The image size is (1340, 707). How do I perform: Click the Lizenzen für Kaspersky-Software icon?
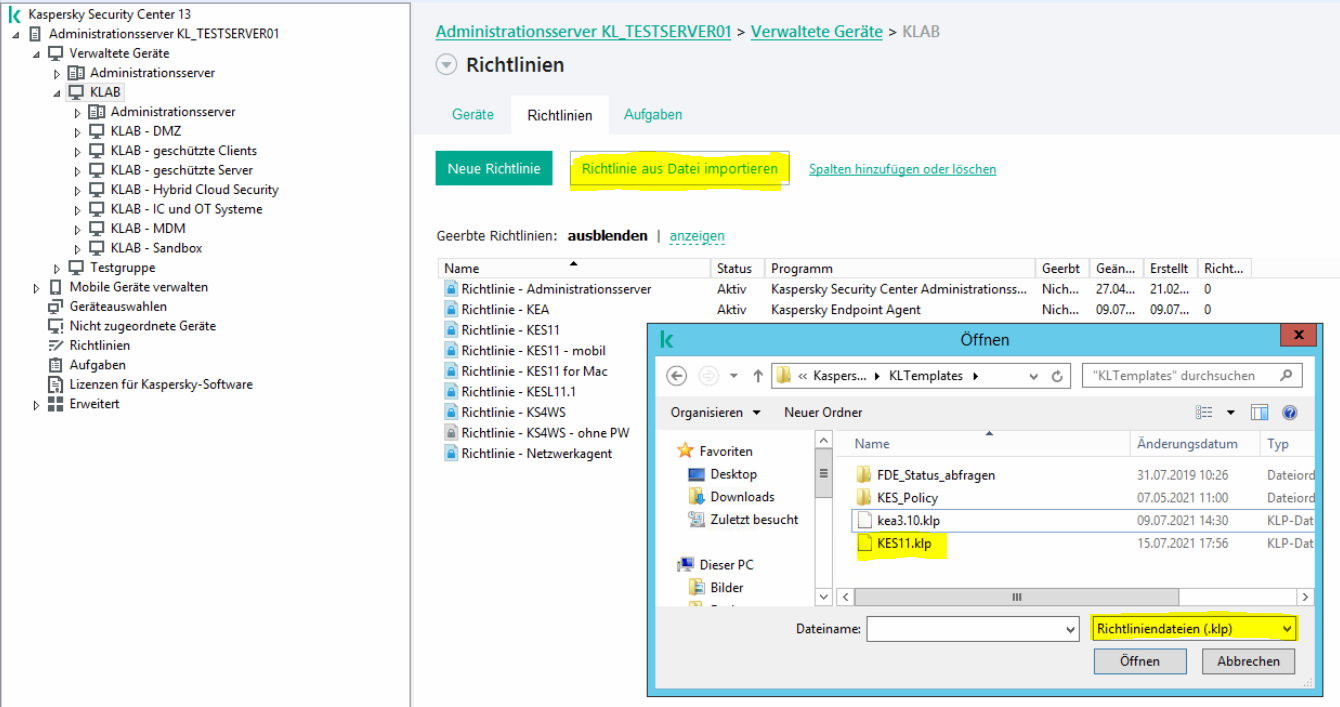56,385
